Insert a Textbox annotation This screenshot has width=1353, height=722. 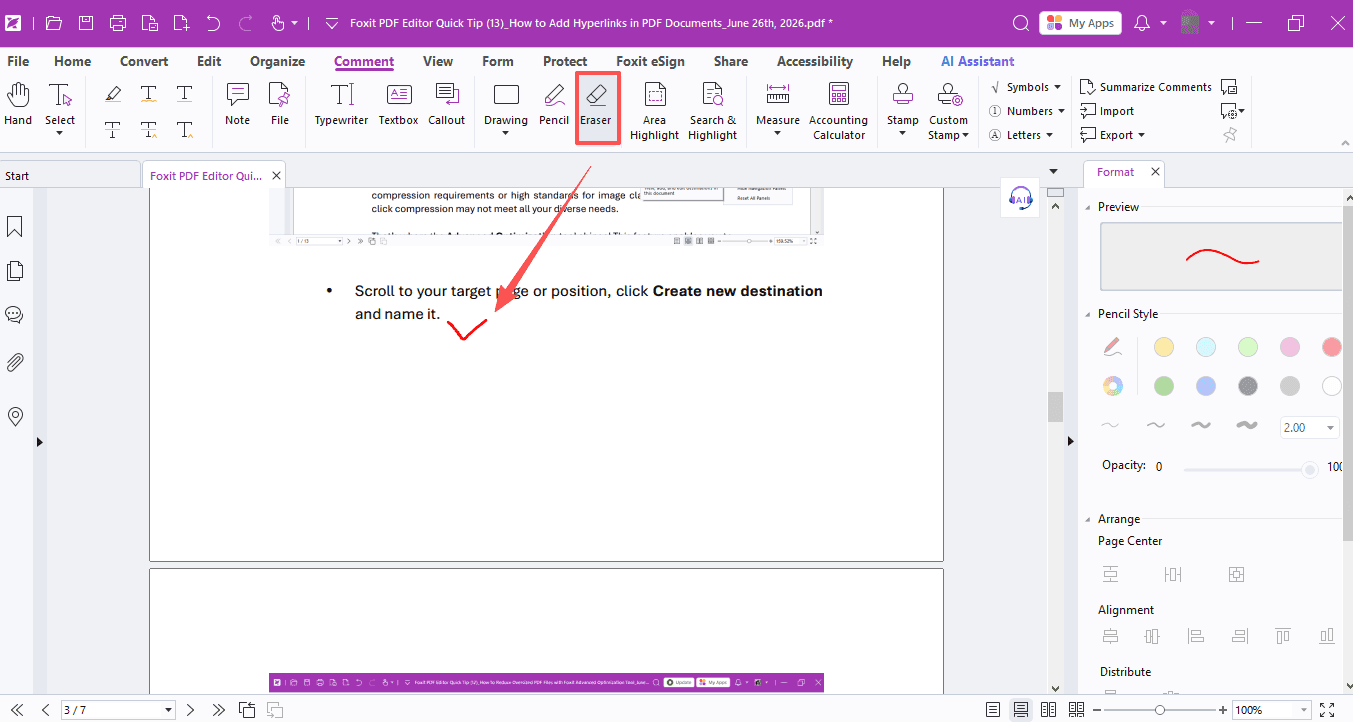[x=398, y=105]
